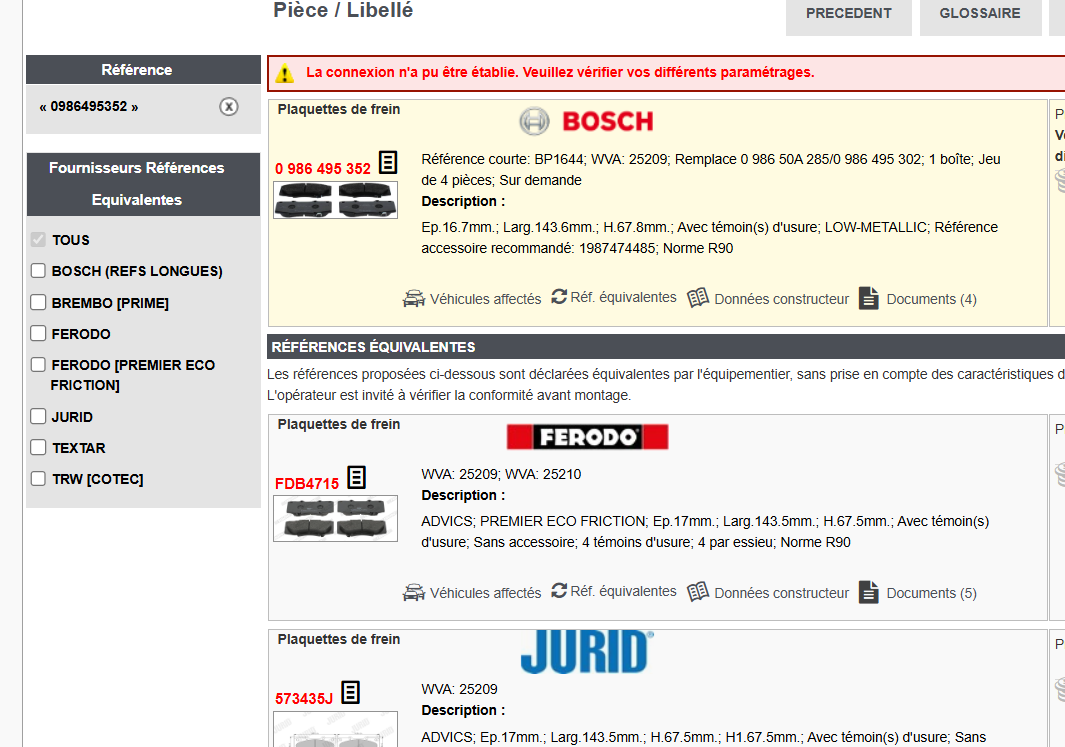Open Bosch Réf. équivalentes link
This screenshot has height=747, width=1065.
click(x=624, y=297)
